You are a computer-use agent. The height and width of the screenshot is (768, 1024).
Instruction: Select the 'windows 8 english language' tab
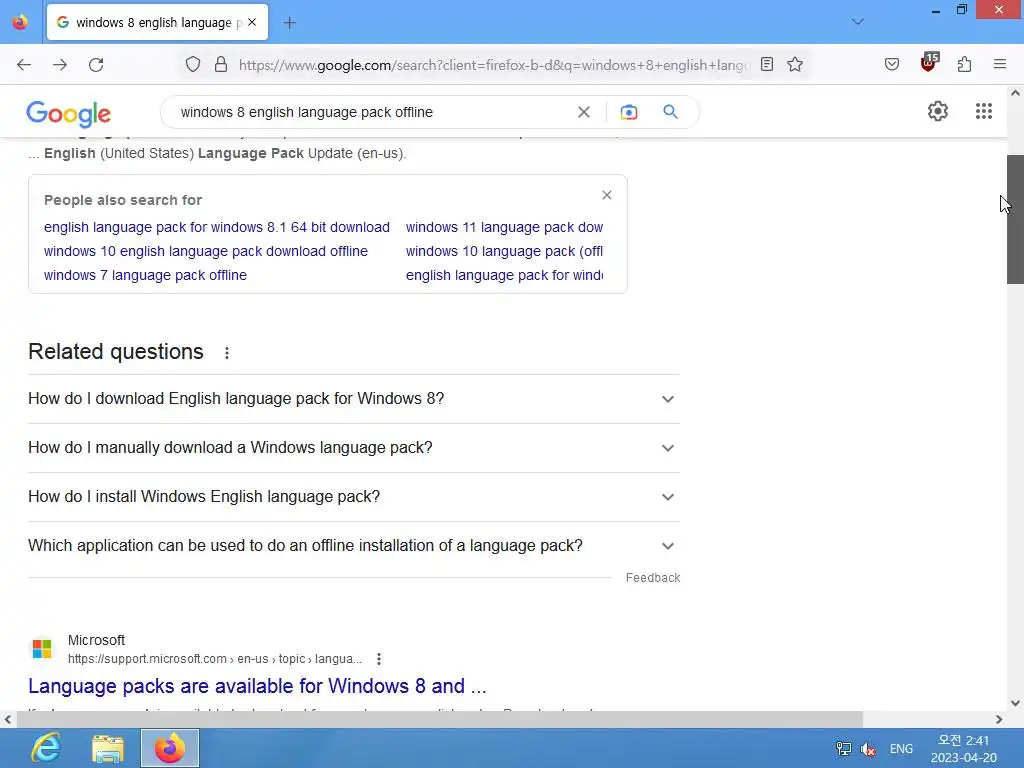(157, 22)
